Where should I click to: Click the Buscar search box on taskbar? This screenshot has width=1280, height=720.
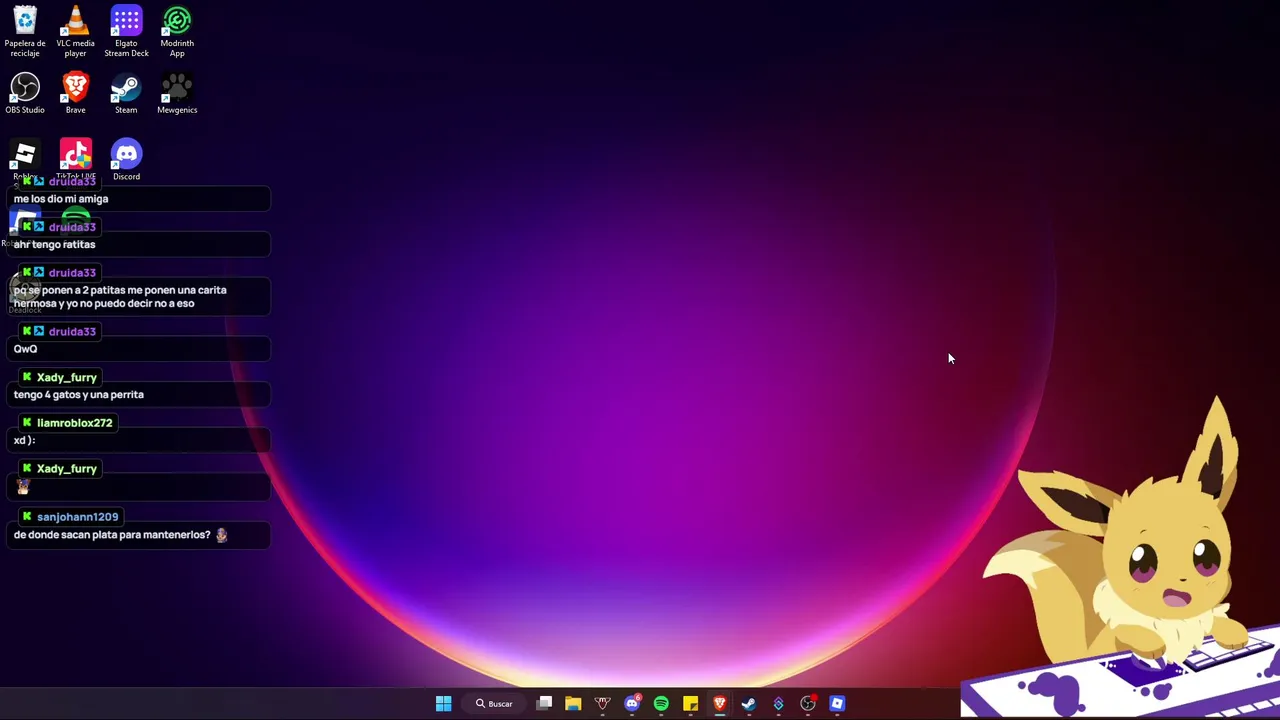point(494,704)
